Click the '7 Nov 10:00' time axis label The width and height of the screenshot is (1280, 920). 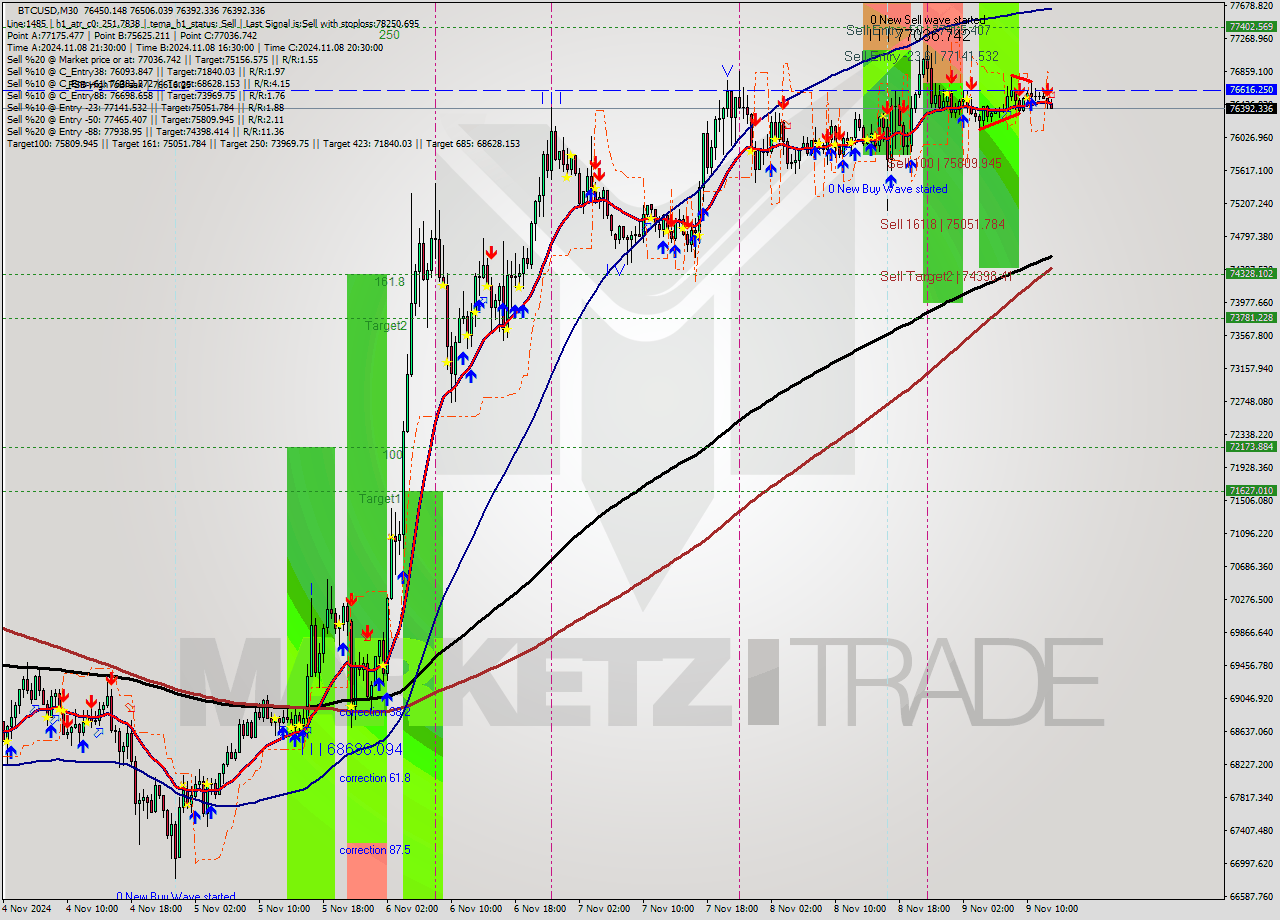669,909
